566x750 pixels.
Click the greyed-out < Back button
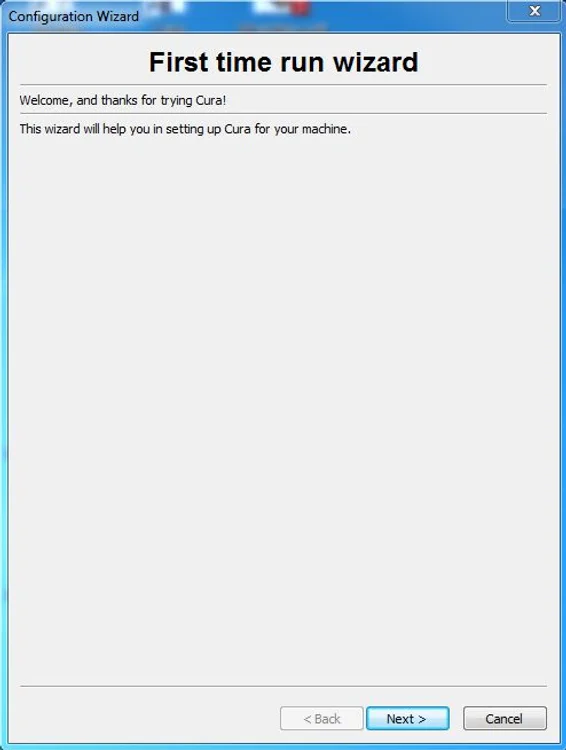322,718
